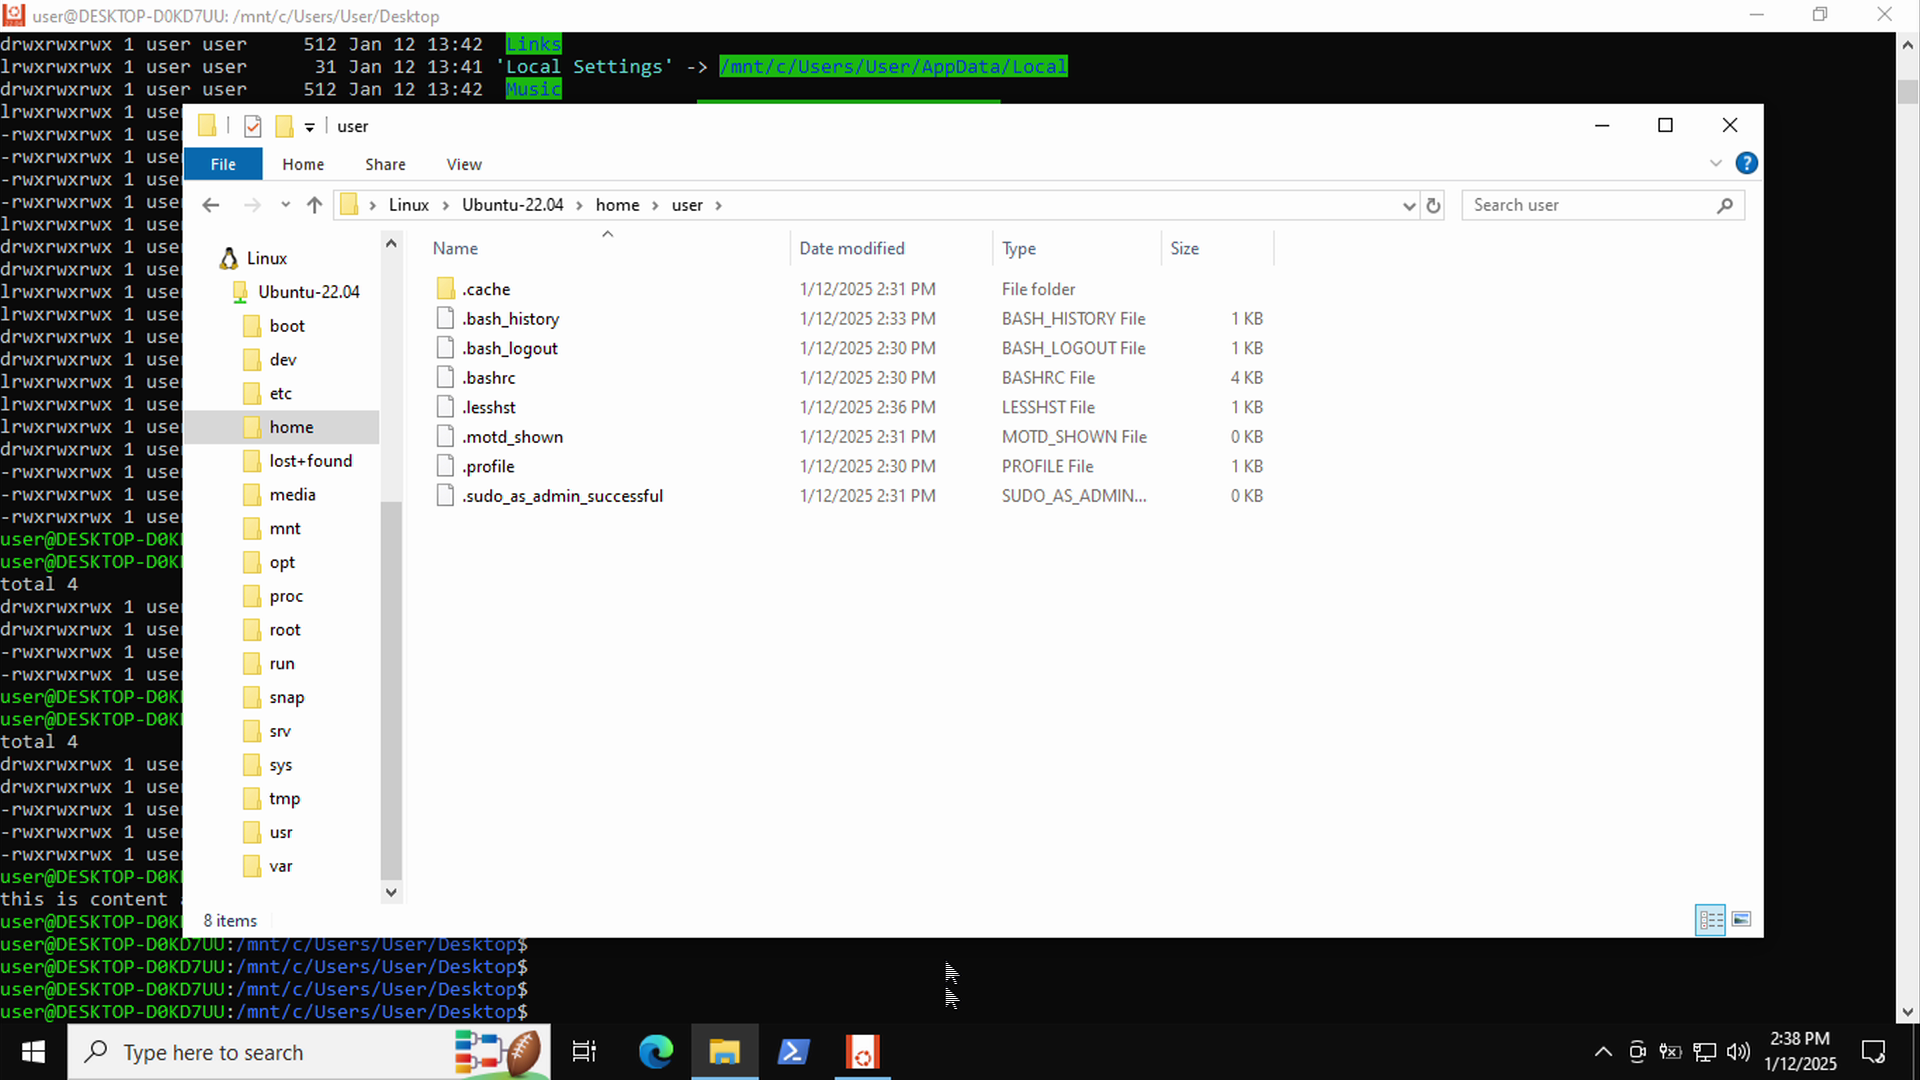Click the Up one level arrow

pyautogui.click(x=314, y=205)
